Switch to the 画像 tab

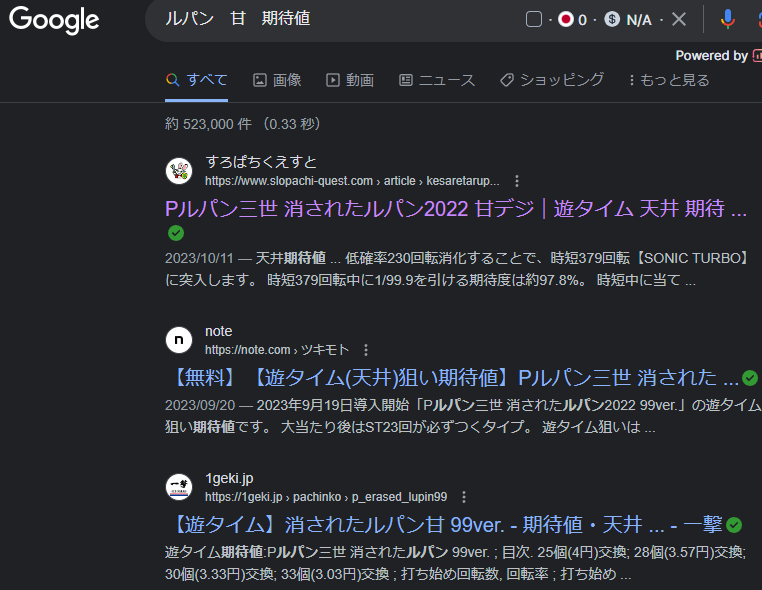click(277, 80)
